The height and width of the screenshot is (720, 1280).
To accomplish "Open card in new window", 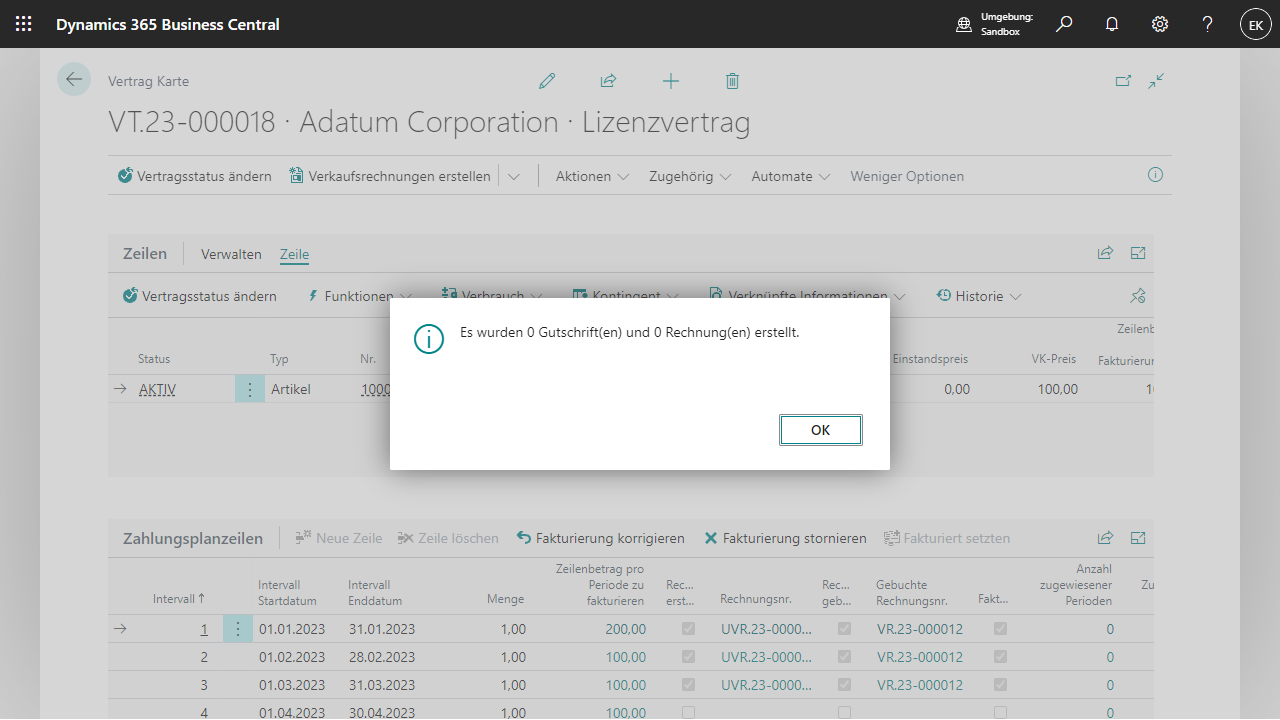I will (x=1124, y=81).
